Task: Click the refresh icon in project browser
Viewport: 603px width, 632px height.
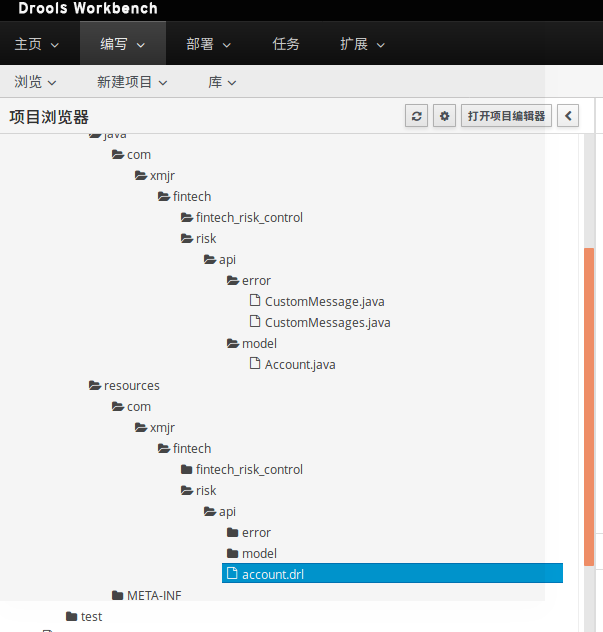Action: coord(416,116)
